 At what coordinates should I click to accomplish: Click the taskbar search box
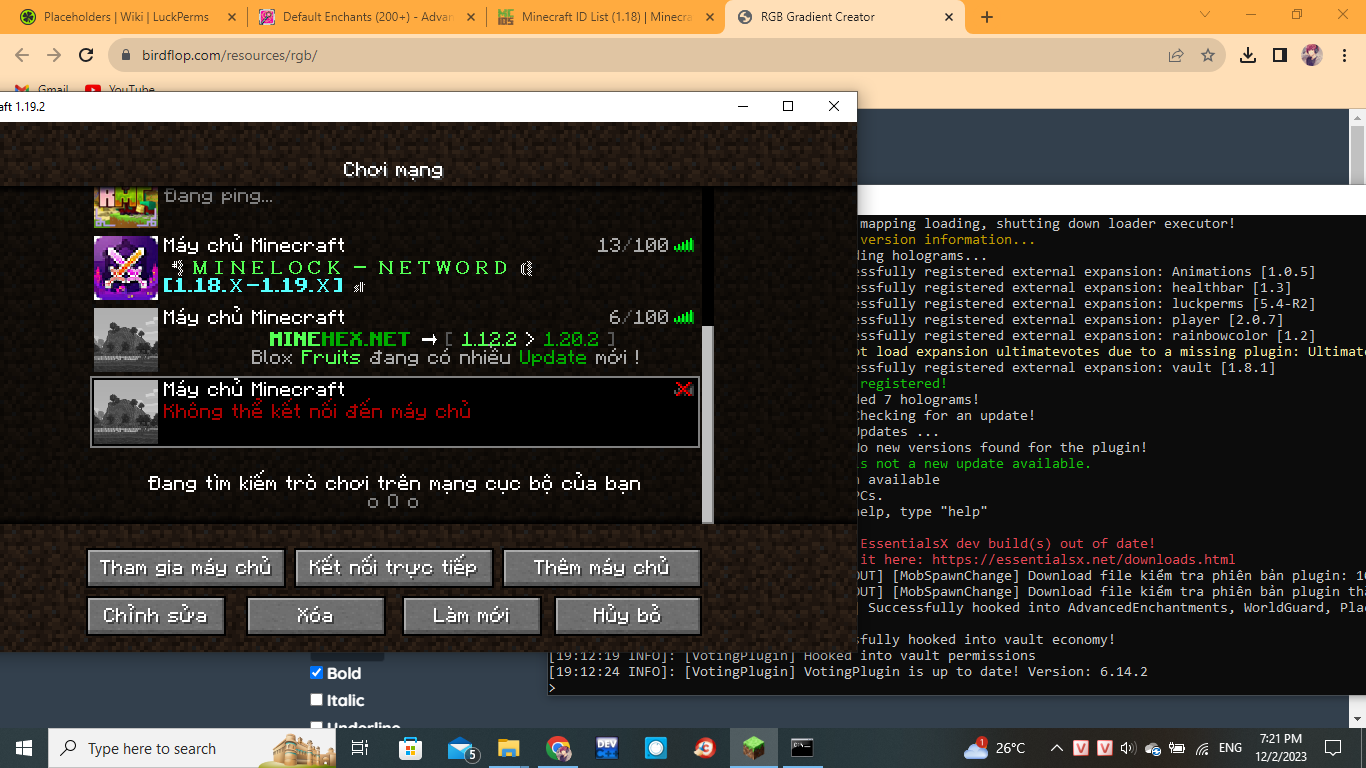[193, 748]
